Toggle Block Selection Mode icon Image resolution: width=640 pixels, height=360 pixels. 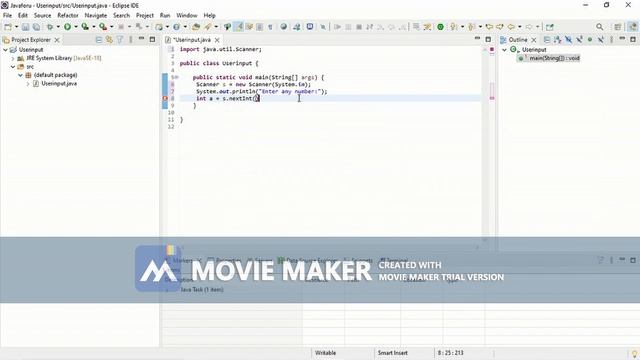tap(260, 27)
